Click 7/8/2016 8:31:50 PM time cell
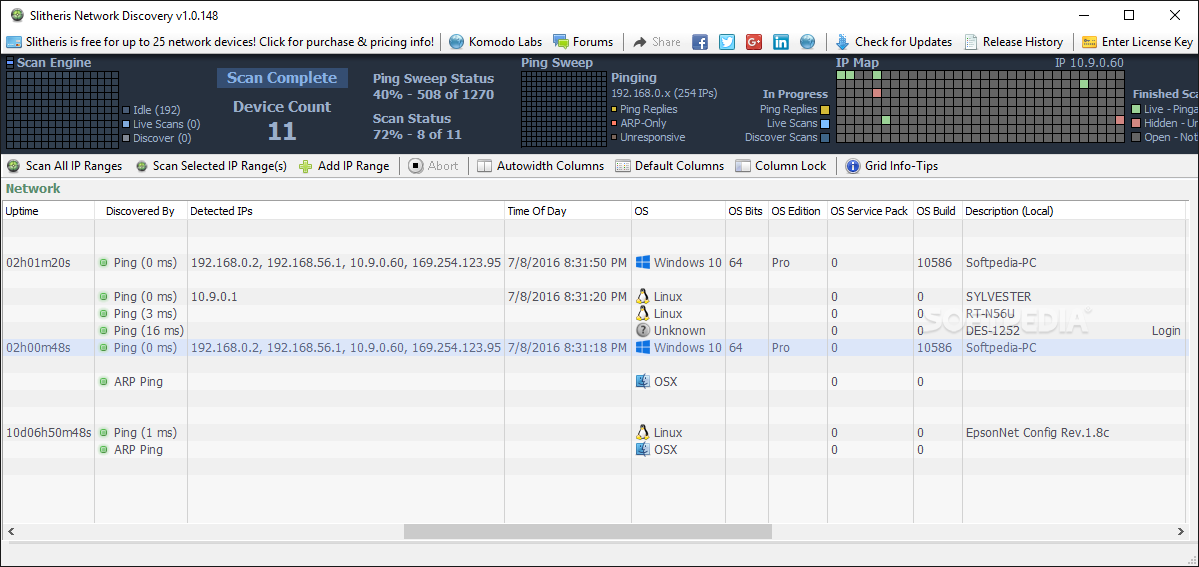This screenshot has width=1199, height=567. [568, 262]
